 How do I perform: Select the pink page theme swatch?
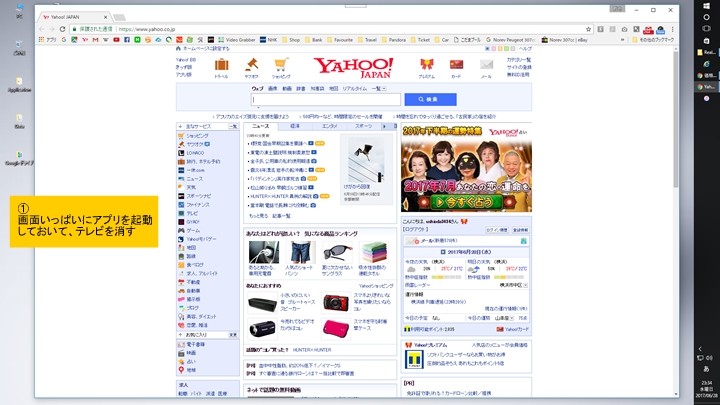(x=494, y=49)
